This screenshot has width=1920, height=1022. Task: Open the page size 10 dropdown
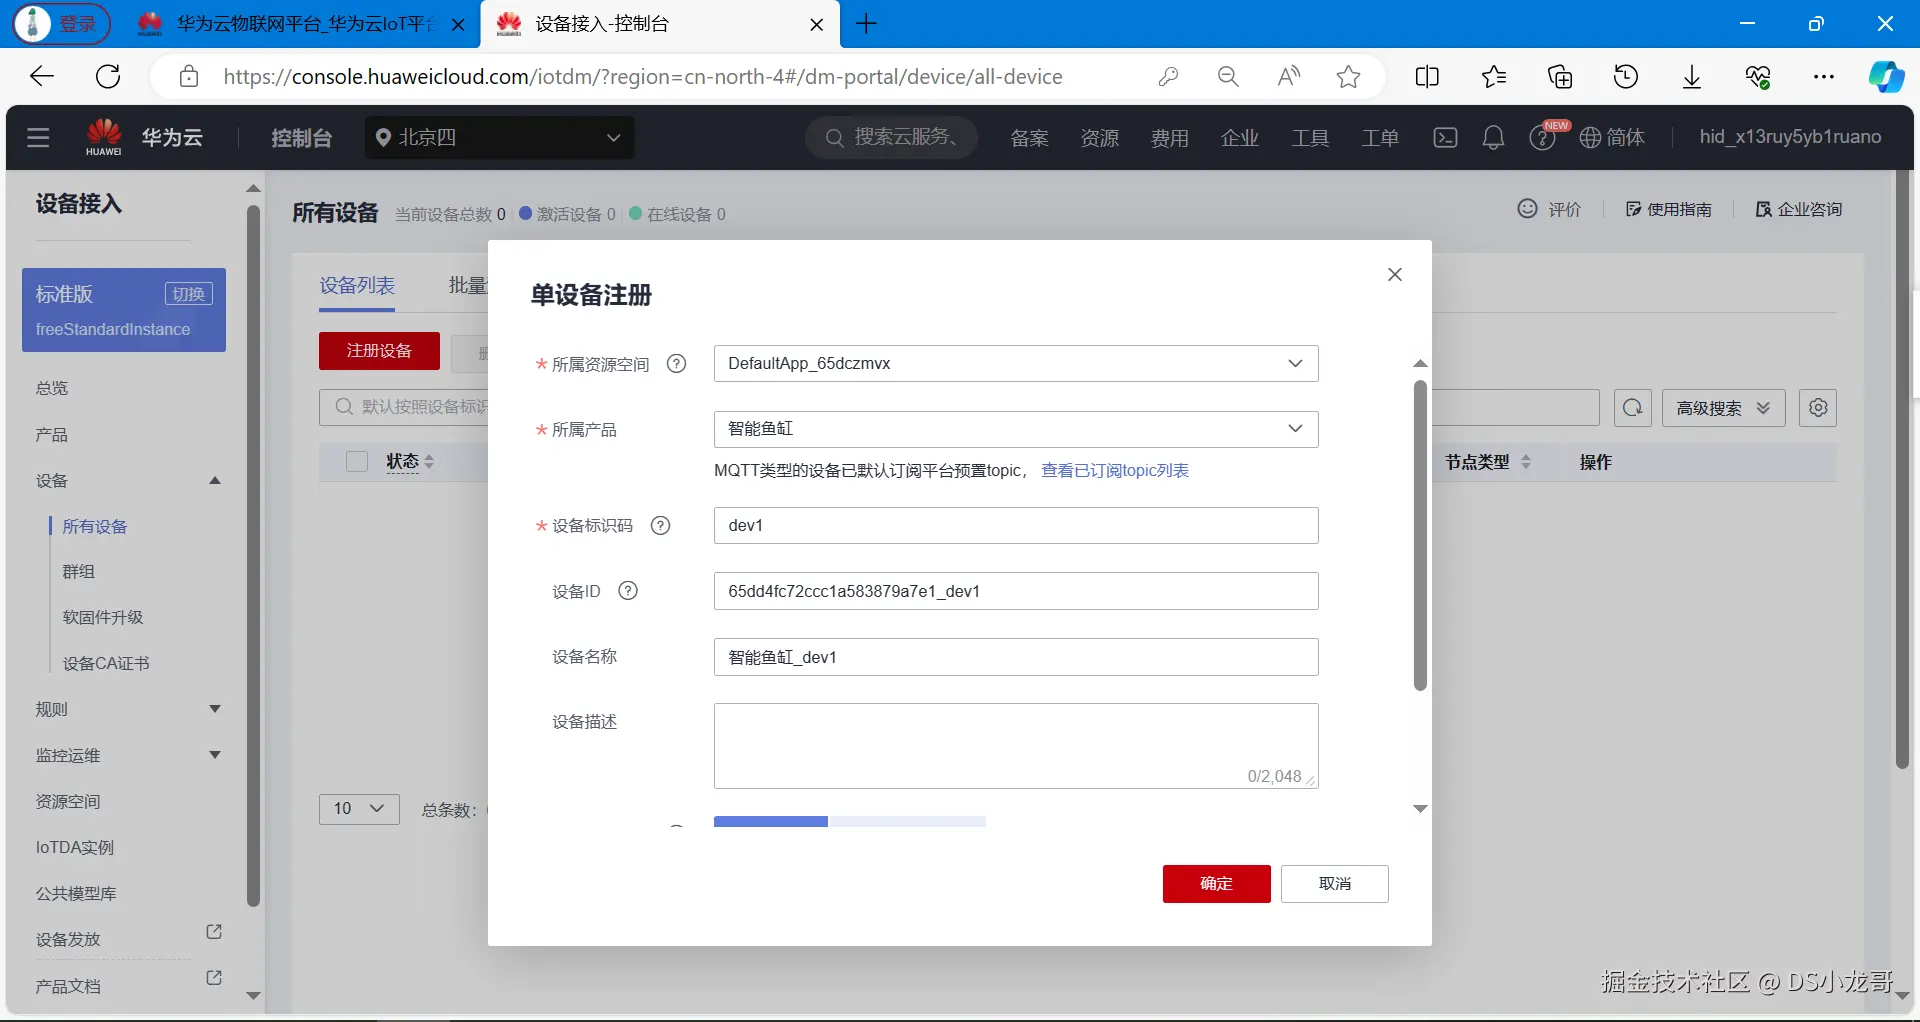(x=359, y=809)
